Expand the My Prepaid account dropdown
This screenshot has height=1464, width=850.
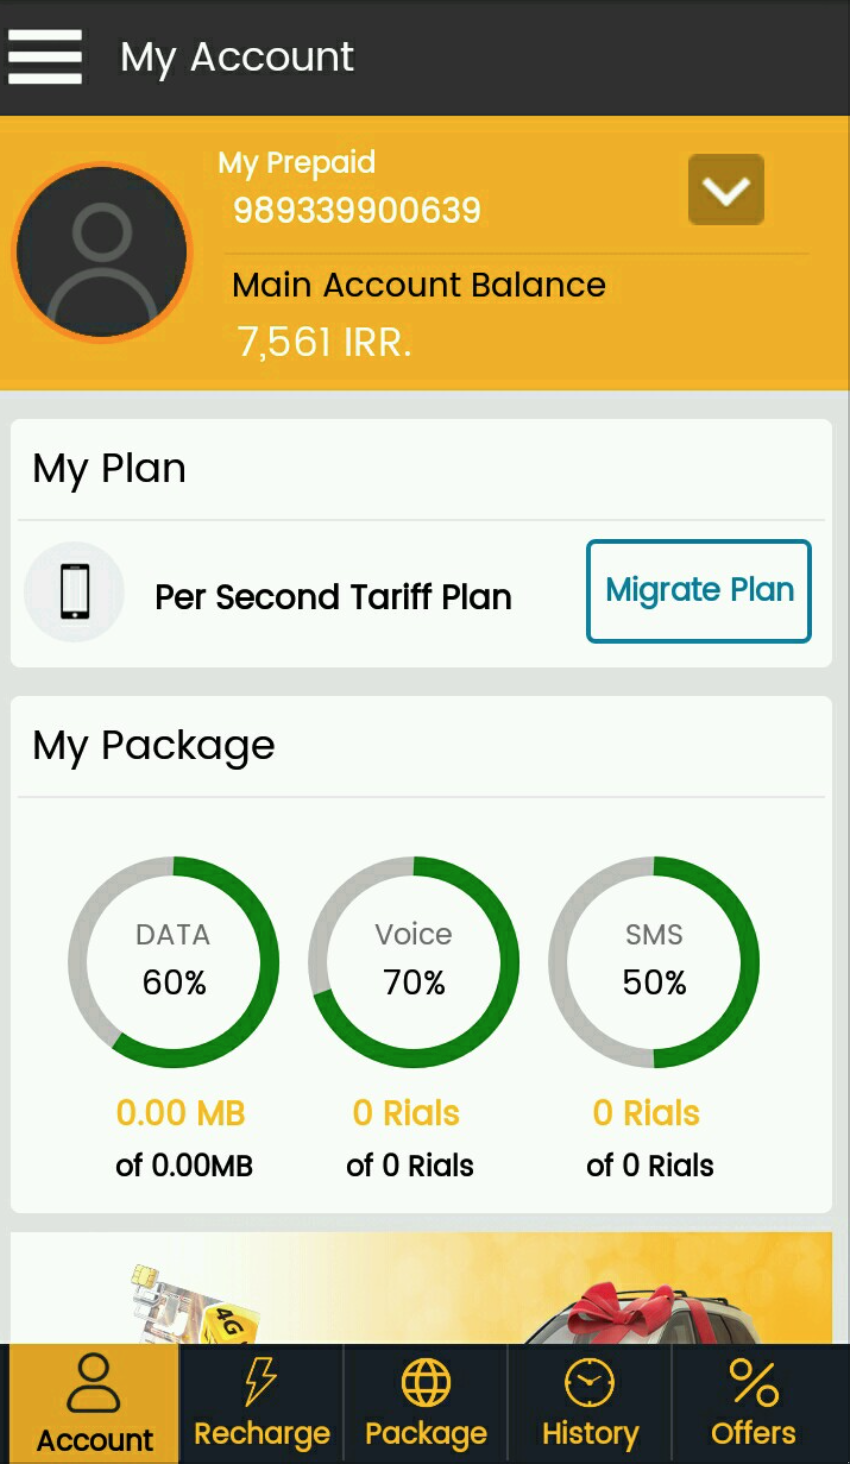(x=726, y=190)
